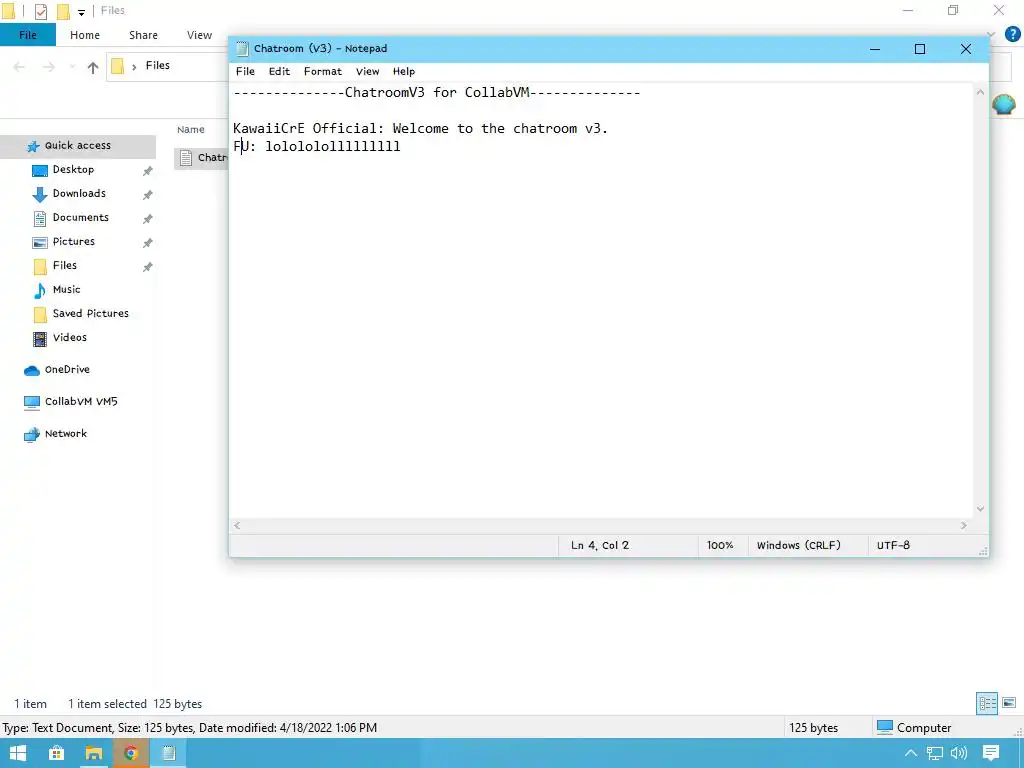Click pin icon next to Documents
This screenshot has height=768, width=1024.
(148, 219)
